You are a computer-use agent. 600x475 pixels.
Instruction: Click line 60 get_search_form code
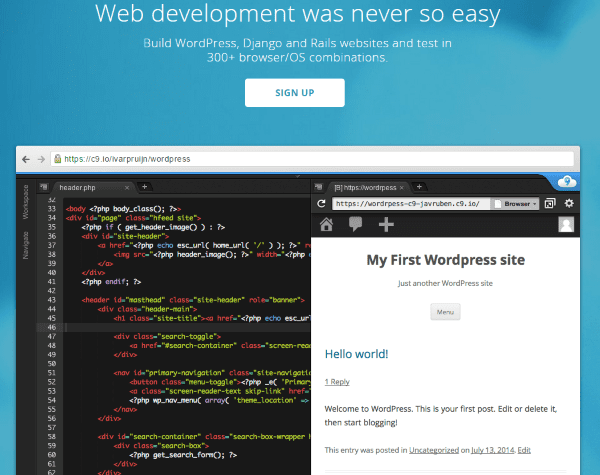183,455
